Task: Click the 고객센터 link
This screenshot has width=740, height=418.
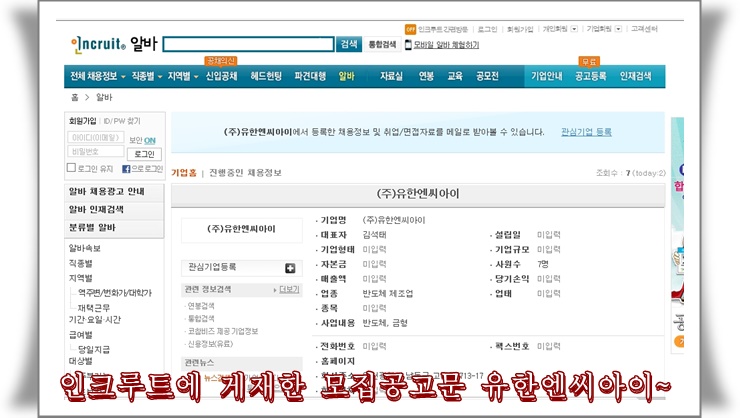Action: point(644,29)
